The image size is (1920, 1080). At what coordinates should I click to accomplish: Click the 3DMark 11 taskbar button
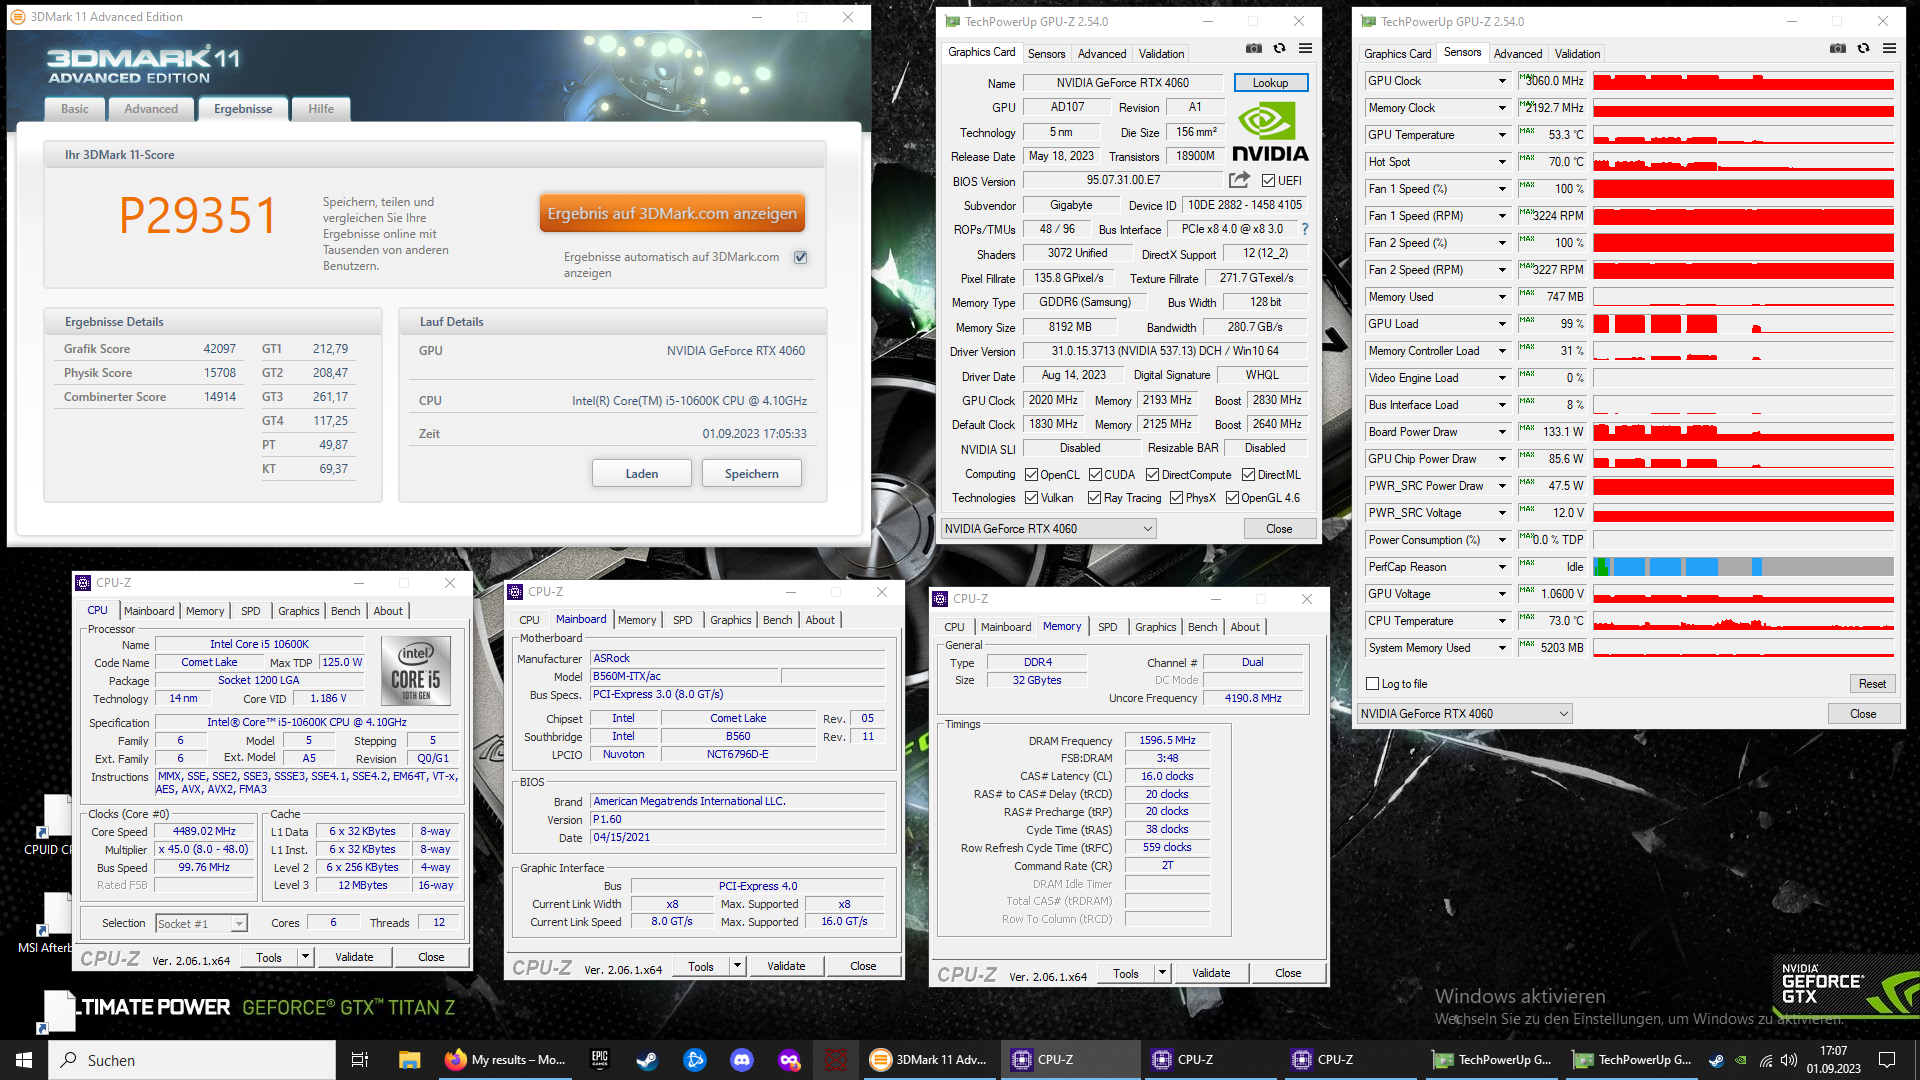pos(929,1060)
